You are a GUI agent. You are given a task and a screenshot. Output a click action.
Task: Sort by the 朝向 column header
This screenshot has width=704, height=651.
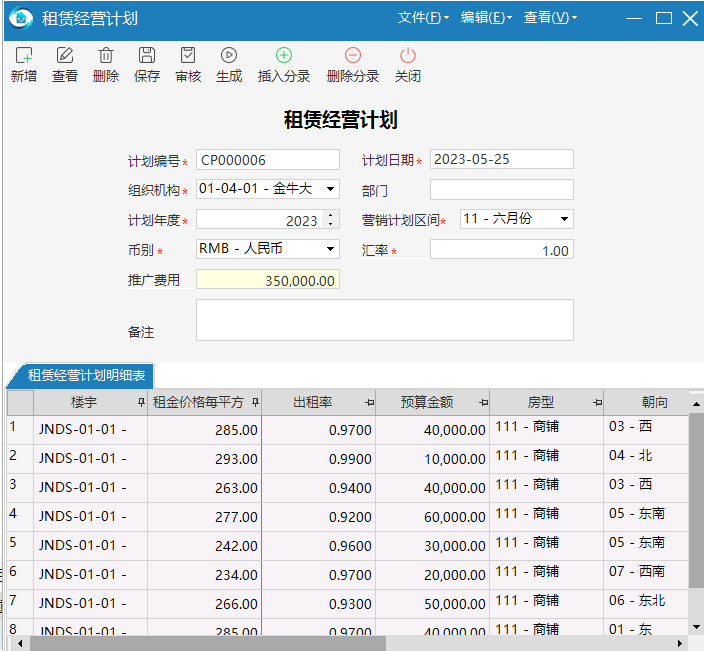click(655, 402)
